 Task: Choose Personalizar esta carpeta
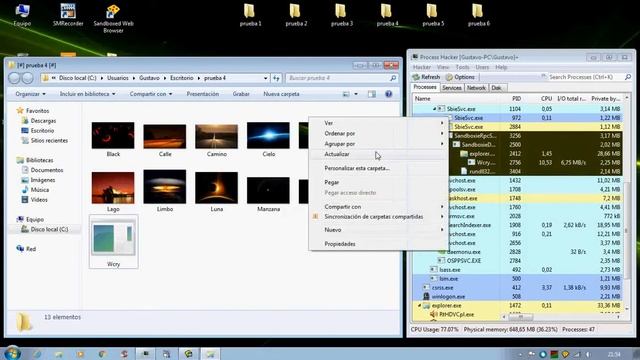(378, 168)
